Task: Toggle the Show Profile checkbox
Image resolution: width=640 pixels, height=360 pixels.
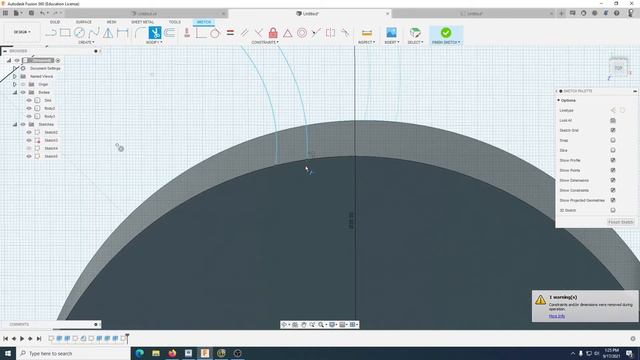Action: tap(613, 160)
